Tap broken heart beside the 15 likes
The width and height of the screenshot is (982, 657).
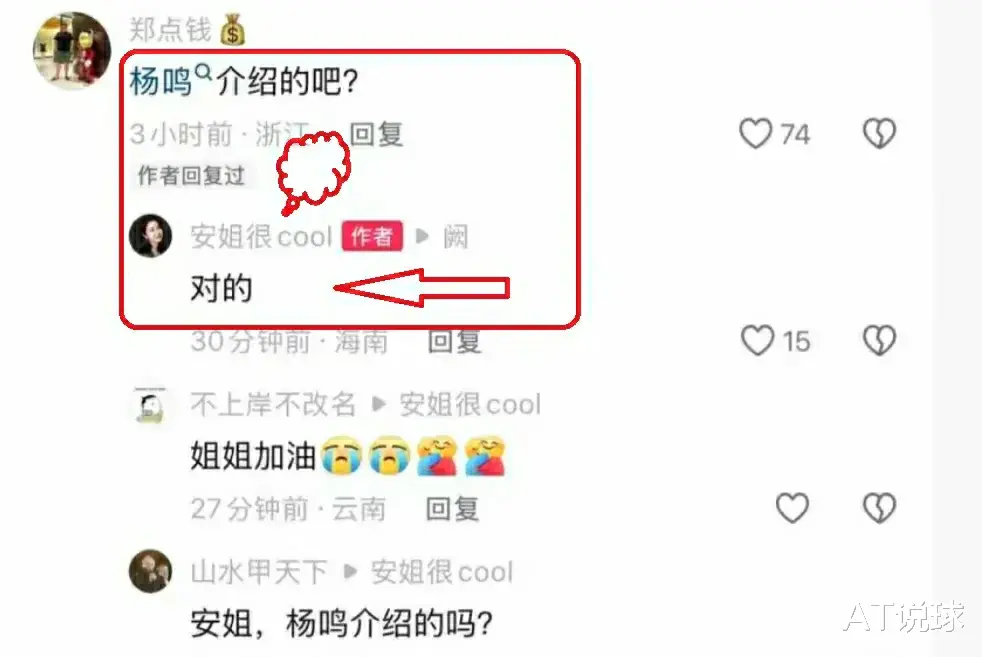click(x=879, y=341)
